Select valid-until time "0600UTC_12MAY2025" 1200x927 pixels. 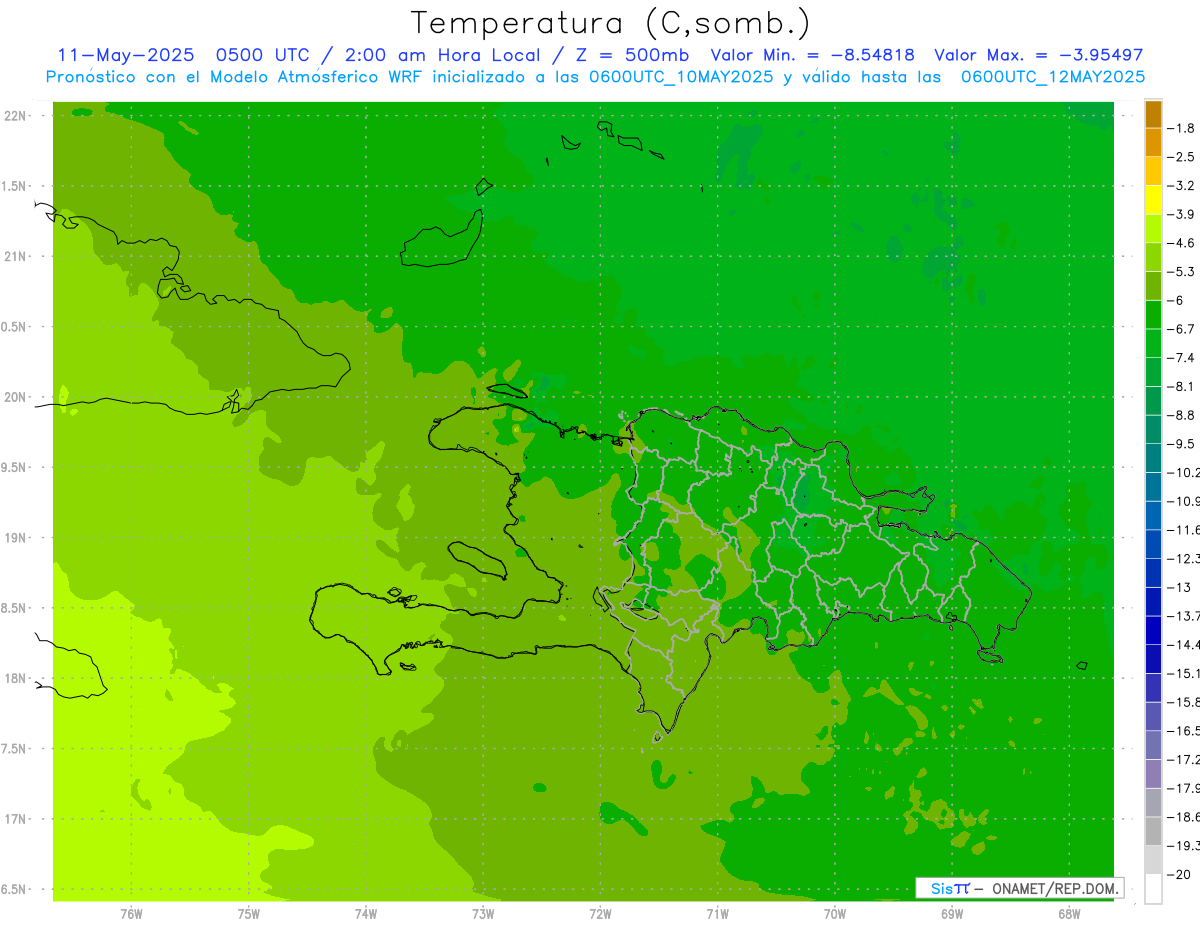point(1053,76)
